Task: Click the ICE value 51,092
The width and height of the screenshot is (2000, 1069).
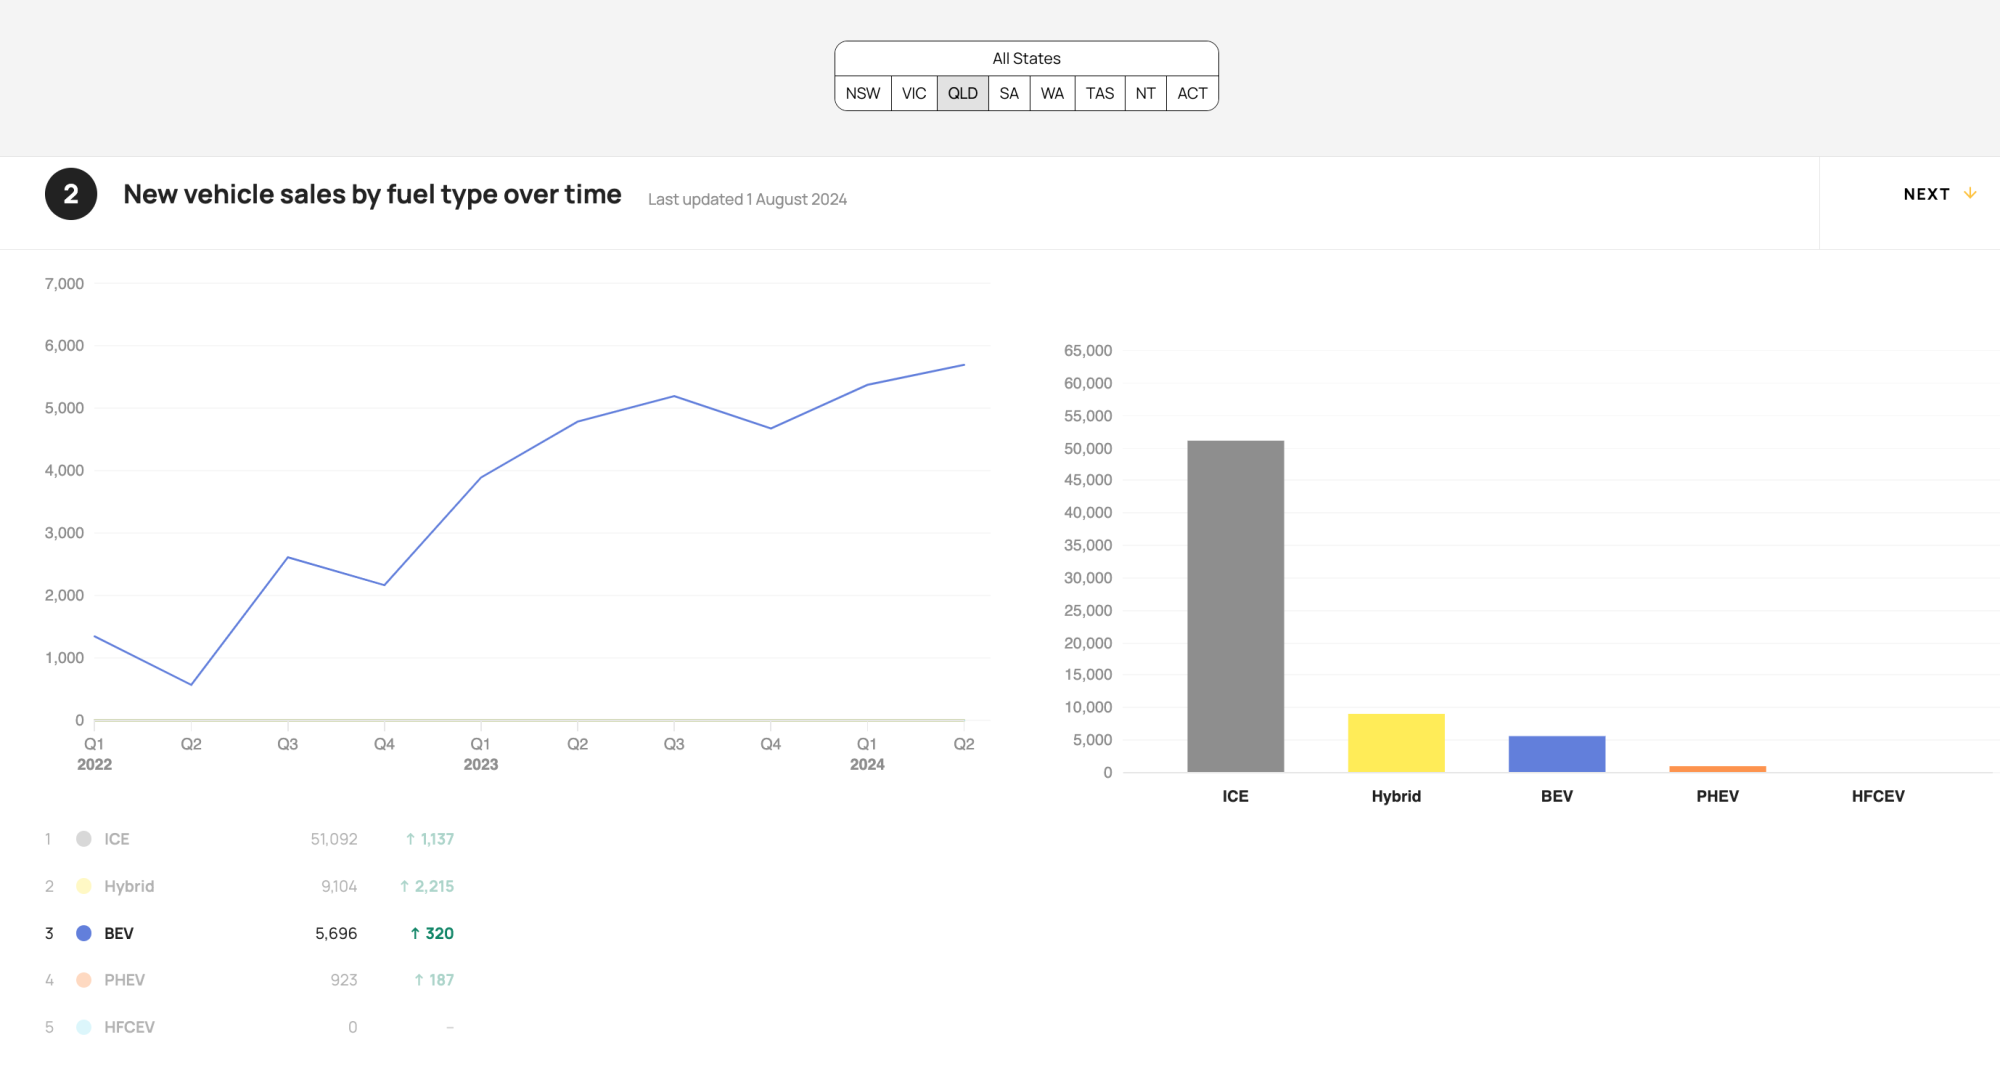Action: [x=333, y=839]
